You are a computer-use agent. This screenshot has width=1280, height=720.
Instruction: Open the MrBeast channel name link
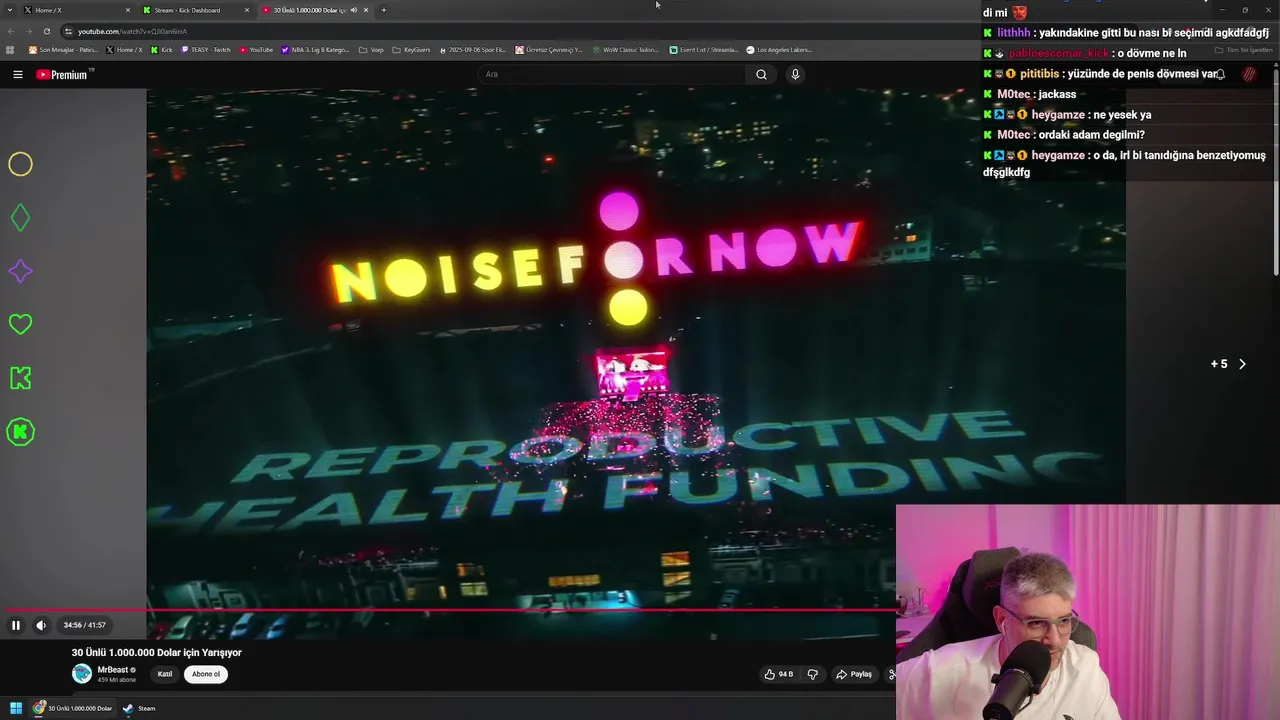pyautogui.click(x=113, y=670)
